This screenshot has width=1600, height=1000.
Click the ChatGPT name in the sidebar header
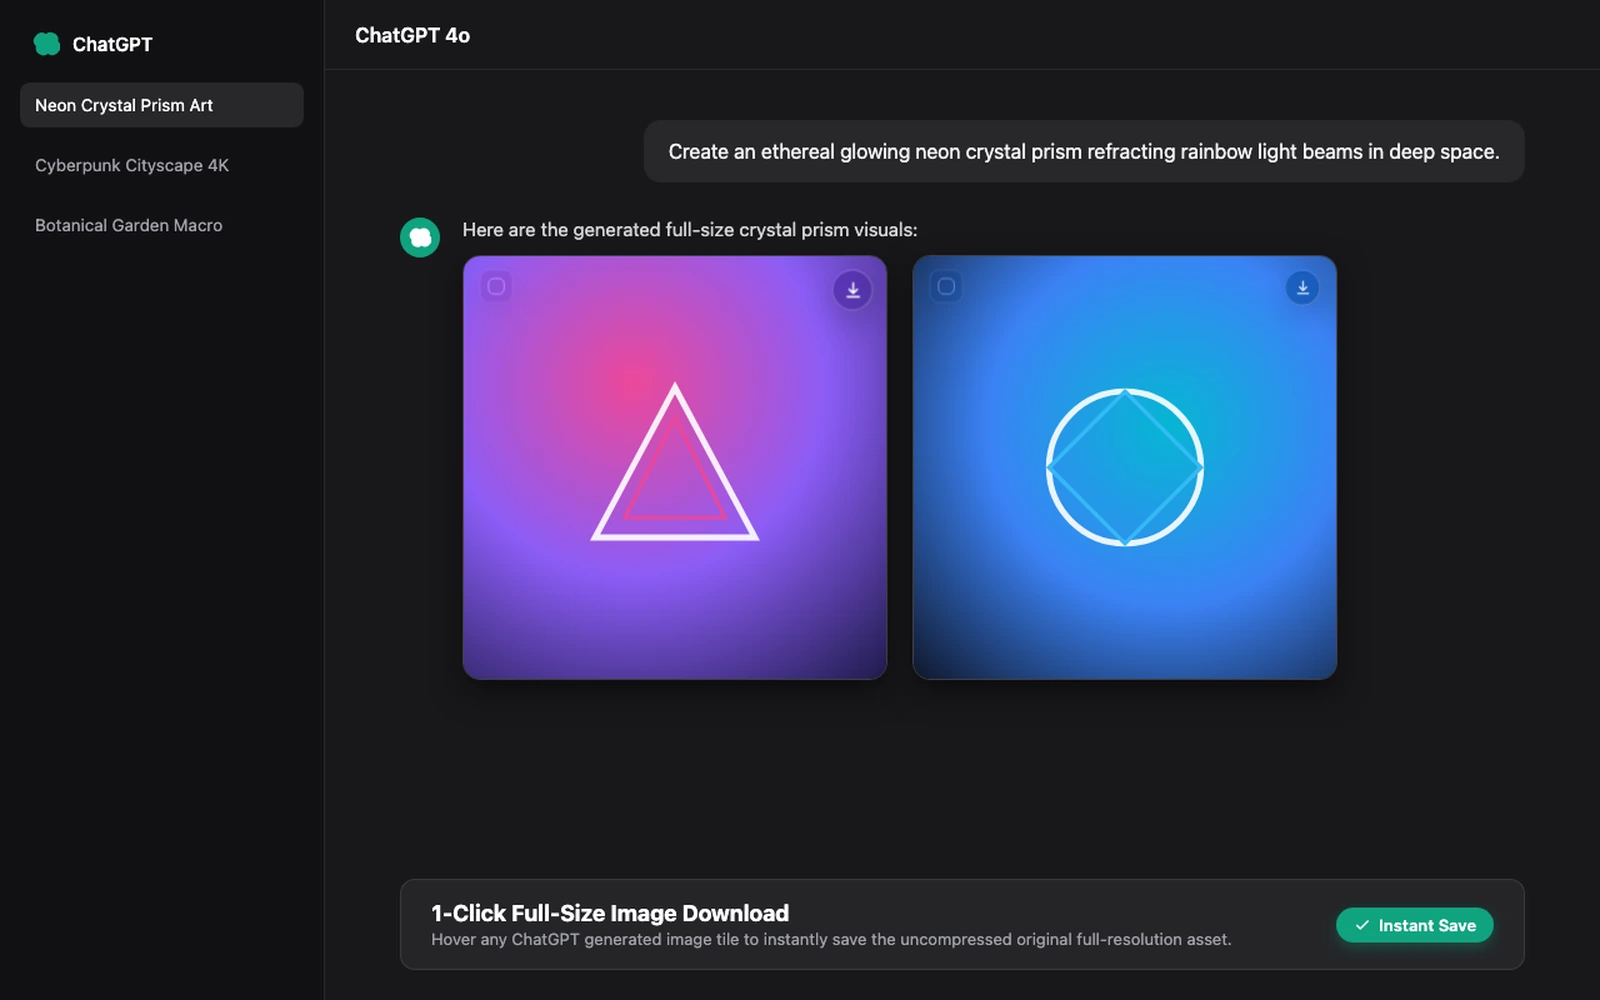(x=112, y=44)
